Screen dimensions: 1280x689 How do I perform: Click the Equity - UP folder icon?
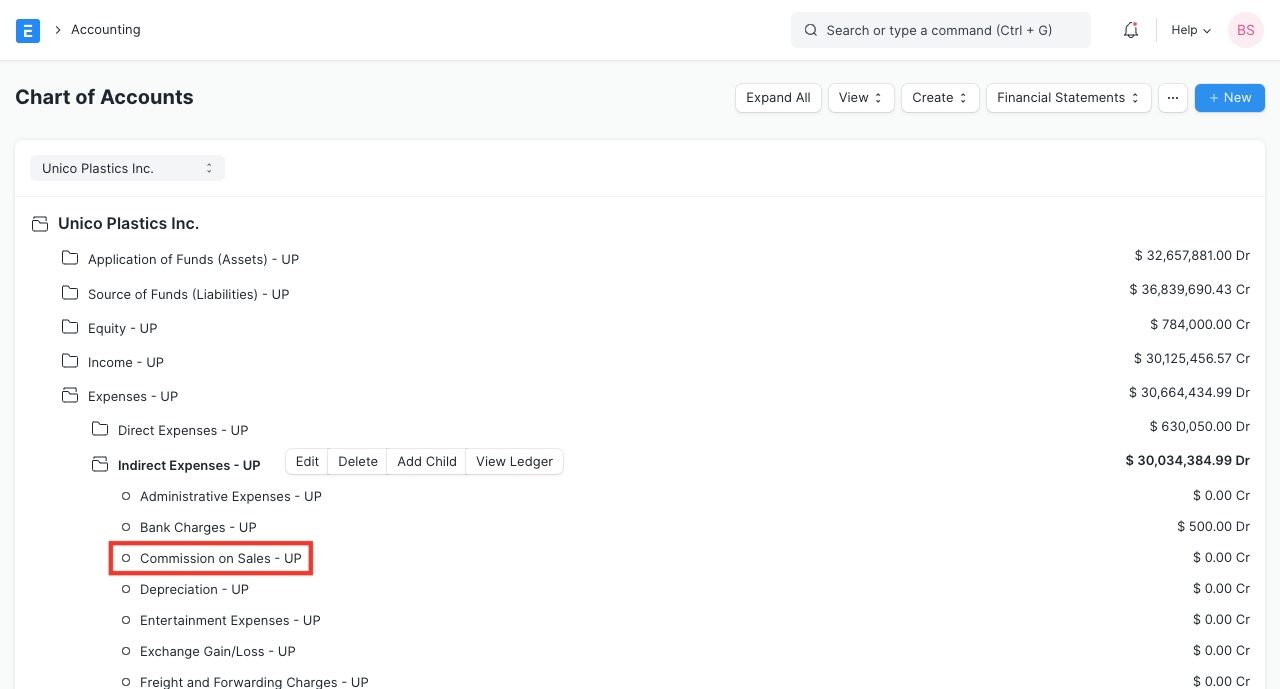pyautogui.click(x=70, y=327)
